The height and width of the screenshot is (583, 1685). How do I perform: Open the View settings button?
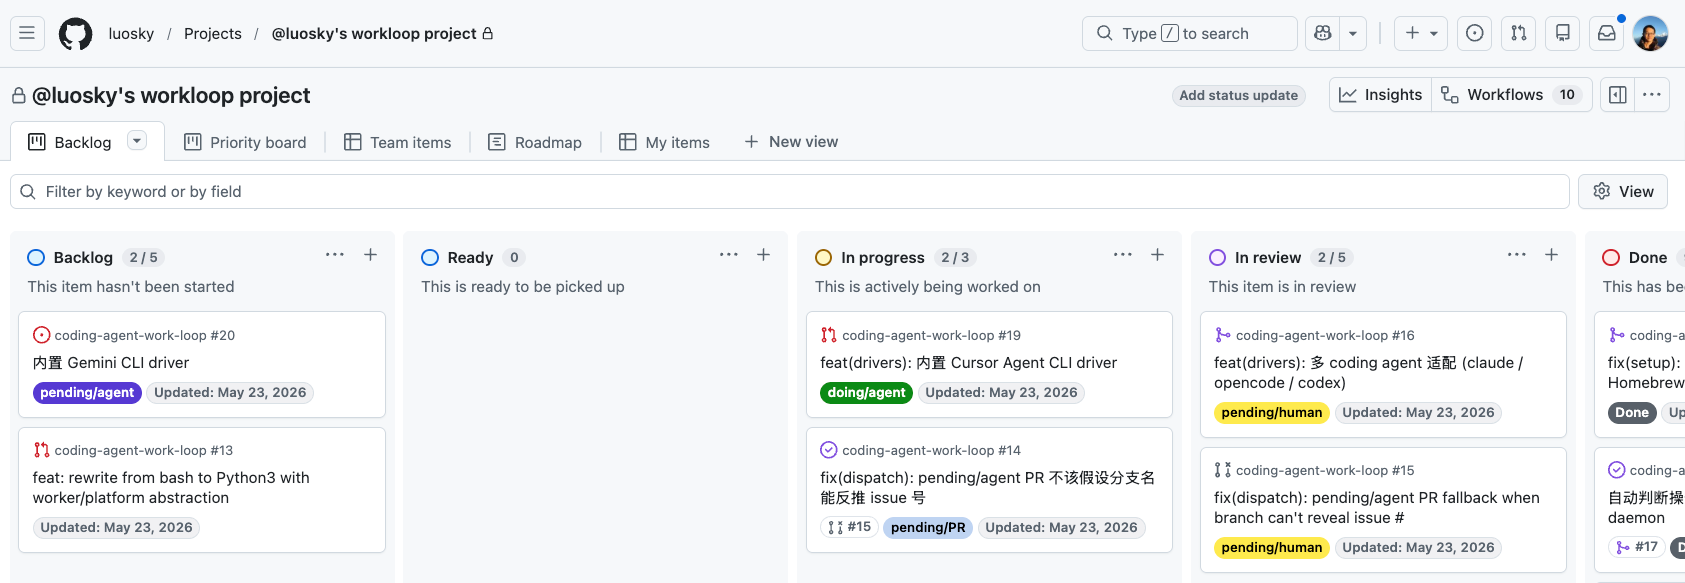tap(1623, 191)
